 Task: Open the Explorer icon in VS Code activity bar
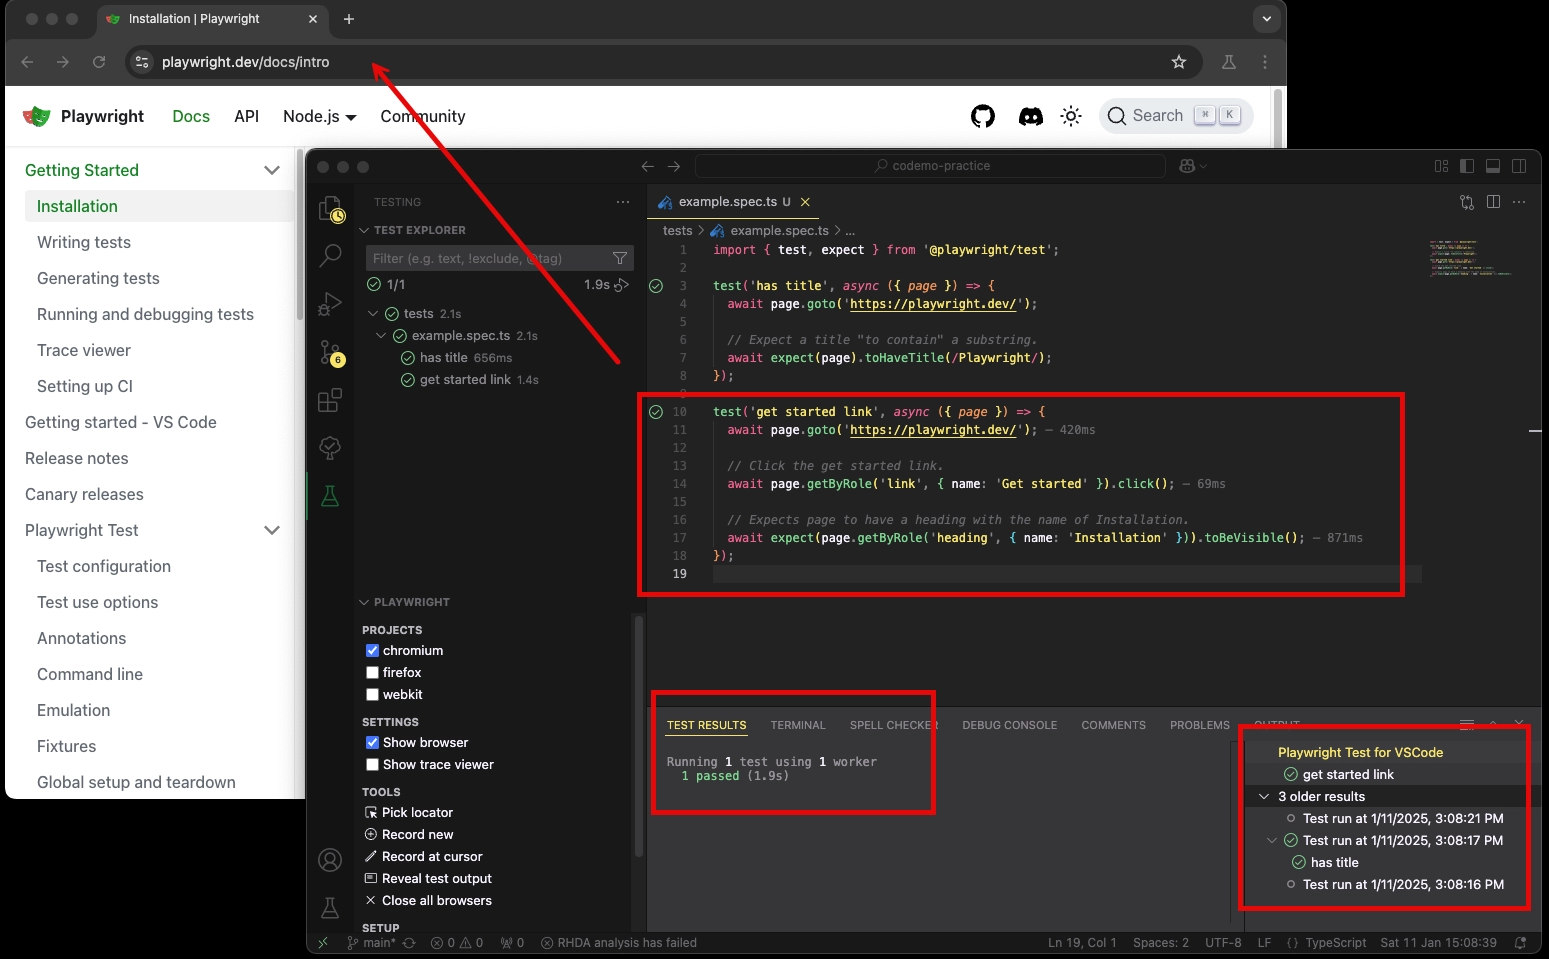pos(330,209)
